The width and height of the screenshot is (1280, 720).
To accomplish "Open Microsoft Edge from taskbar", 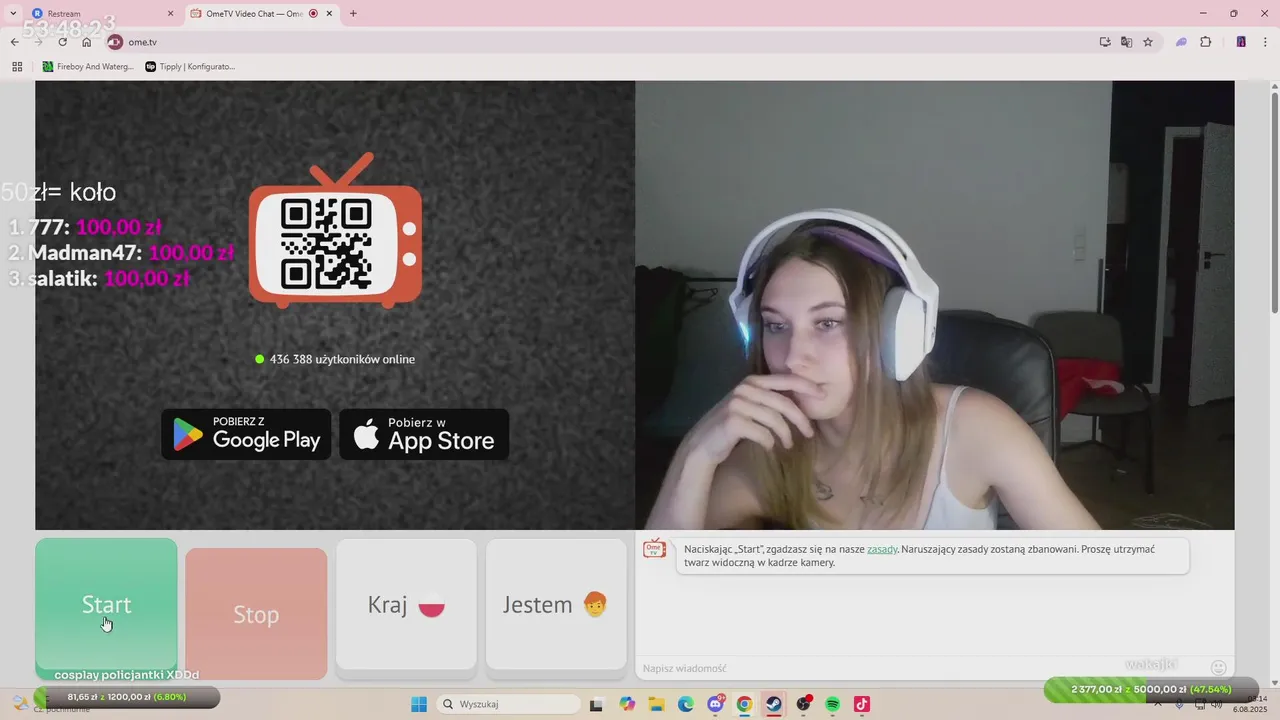I will (x=686, y=704).
